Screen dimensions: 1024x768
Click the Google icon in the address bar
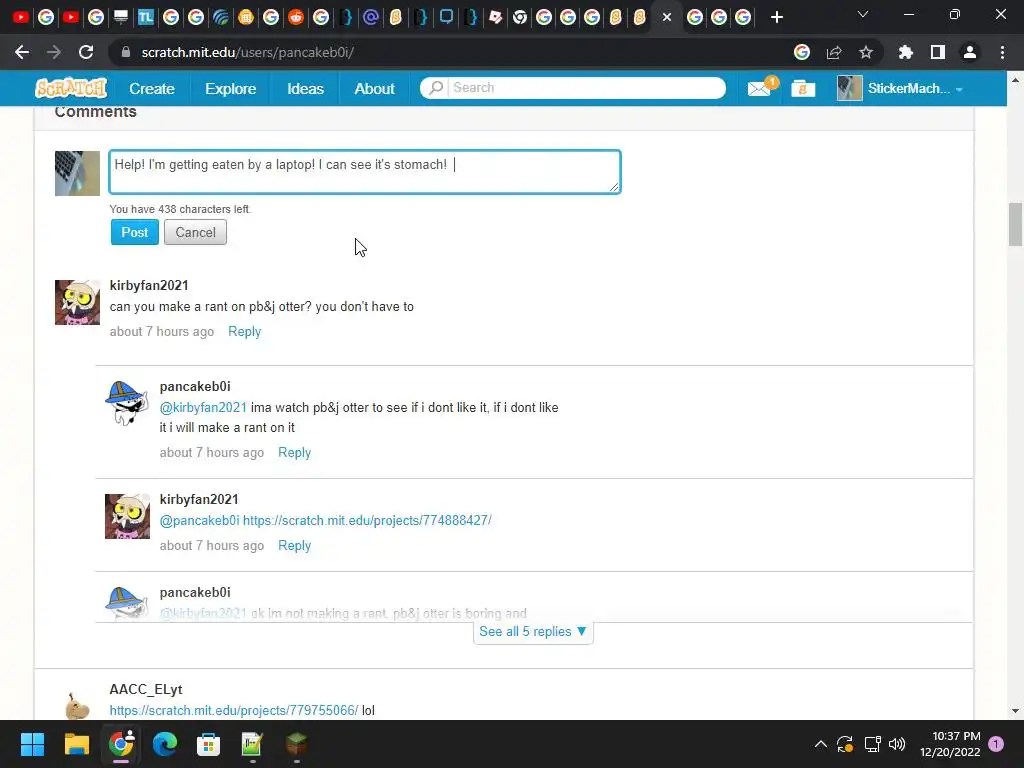point(802,52)
